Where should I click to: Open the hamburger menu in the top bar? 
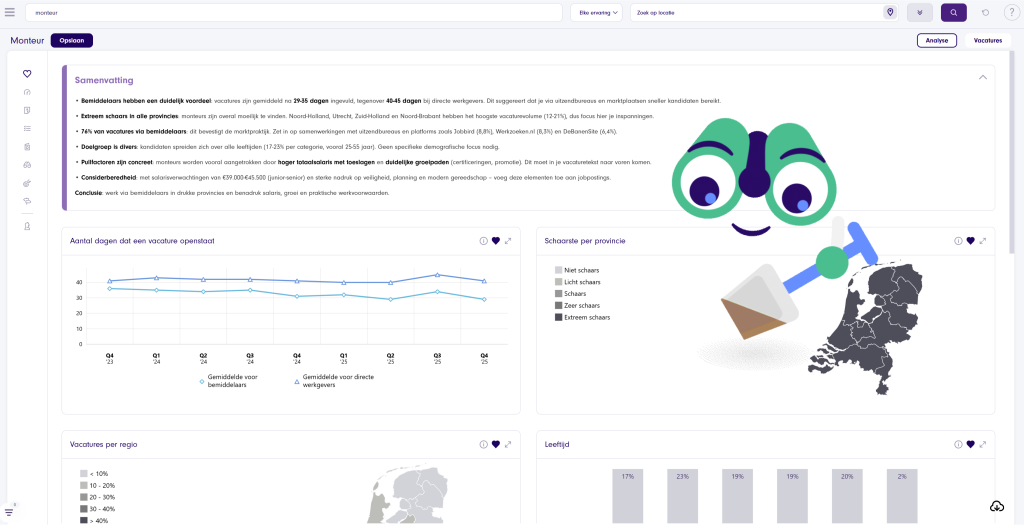point(10,12)
